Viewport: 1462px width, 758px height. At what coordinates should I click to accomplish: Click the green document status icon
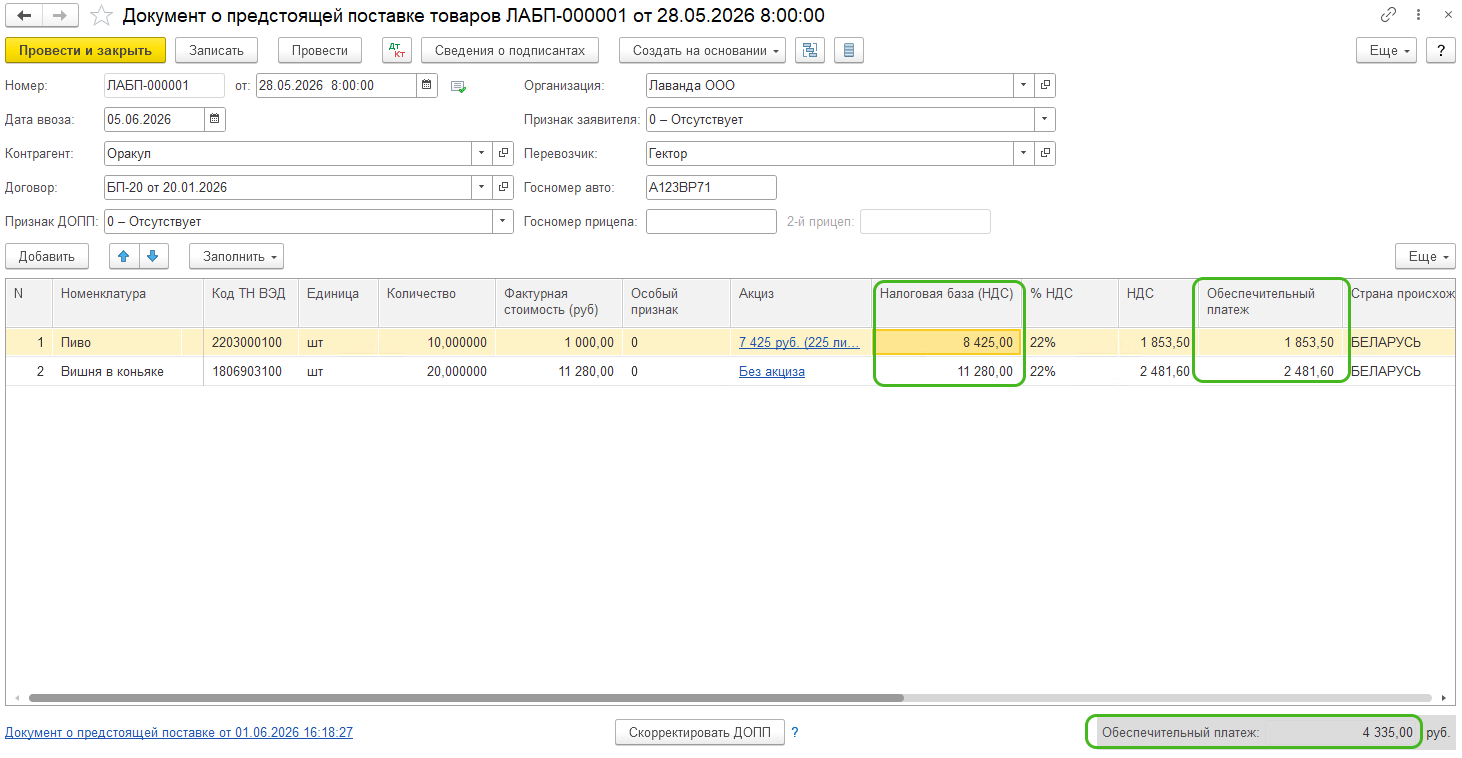[459, 87]
